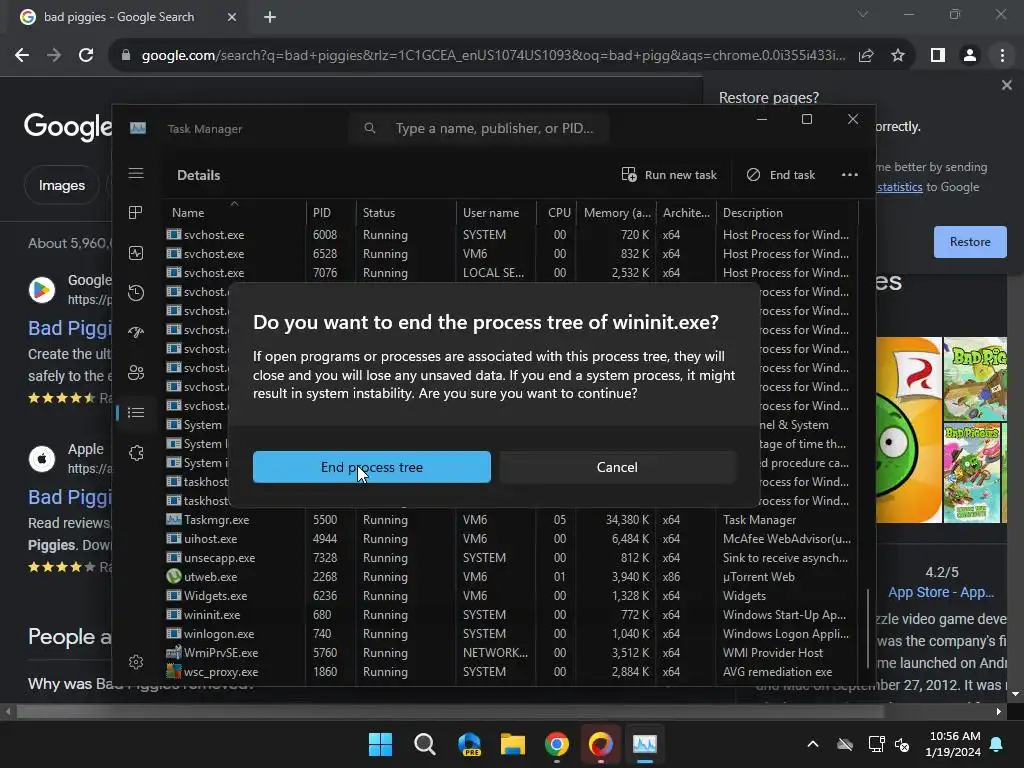Open App history icon in sidebar

pyautogui.click(x=136, y=293)
